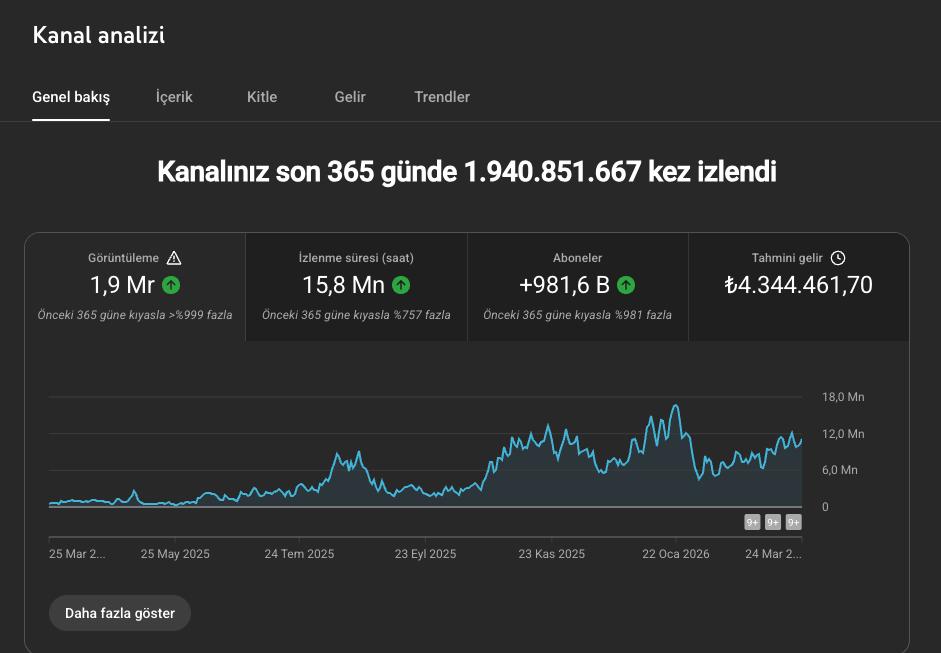Open the Kitle tab

[x=261, y=97]
